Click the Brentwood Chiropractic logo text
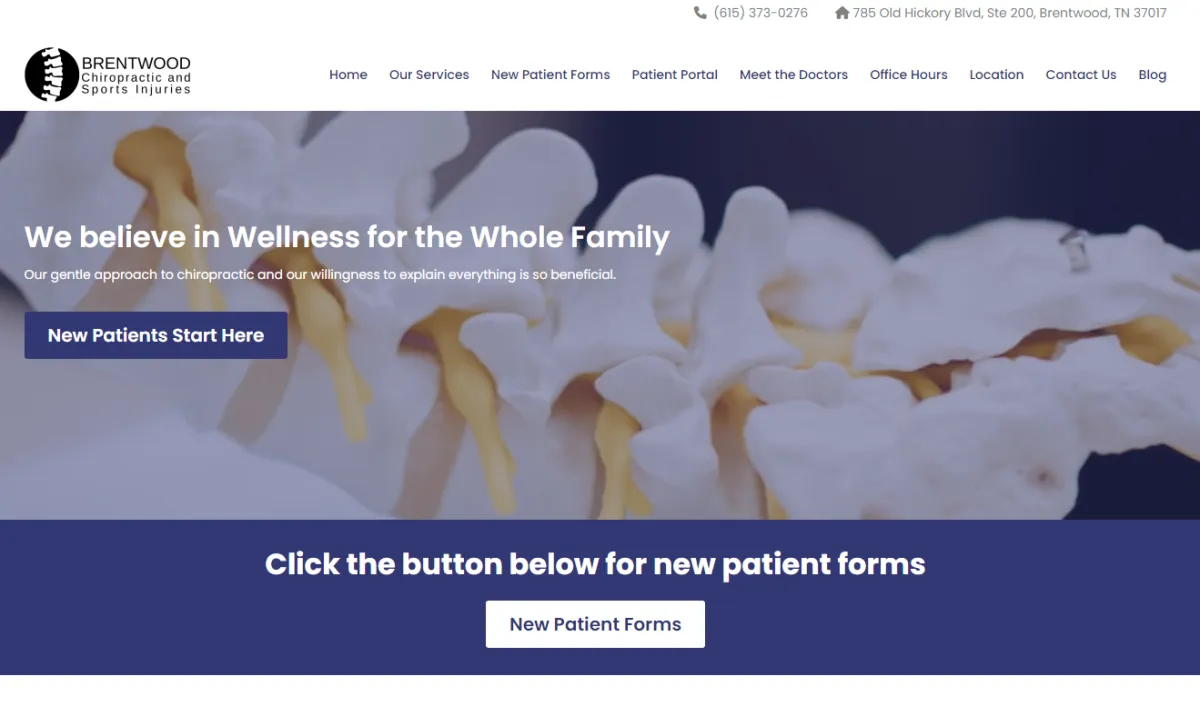The height and width of the screenshot is (726, 1200). (136, 76)
